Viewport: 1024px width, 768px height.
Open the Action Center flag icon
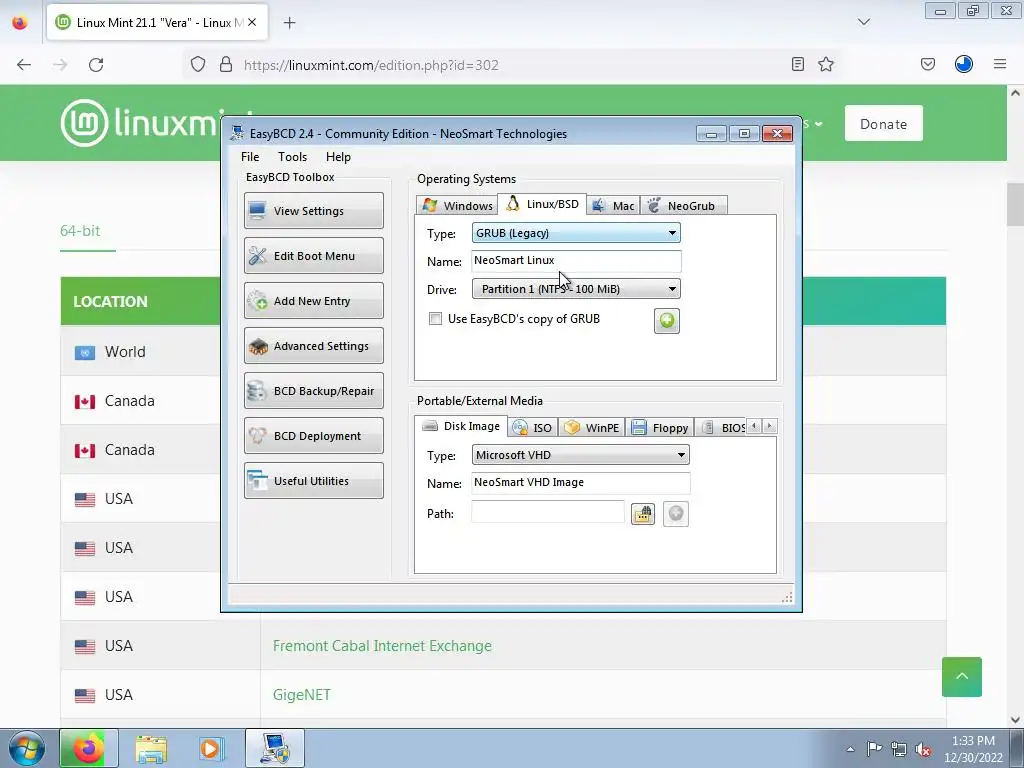coord(874,749)
